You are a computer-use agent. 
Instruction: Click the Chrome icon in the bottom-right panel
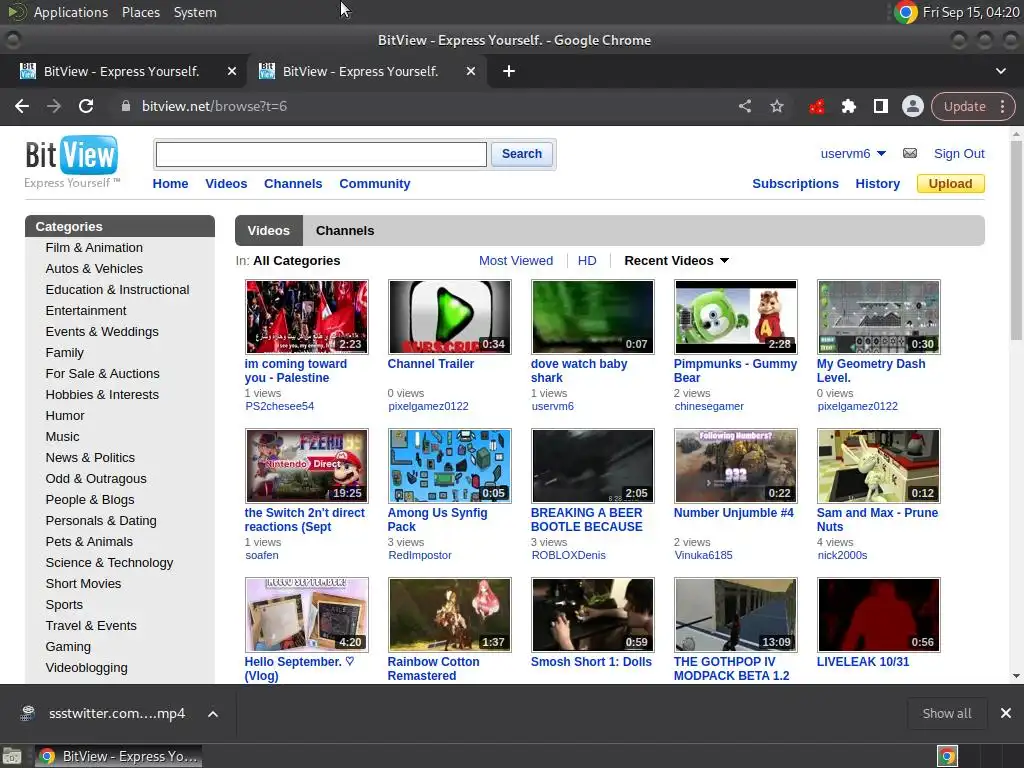(x=948, y=756)
